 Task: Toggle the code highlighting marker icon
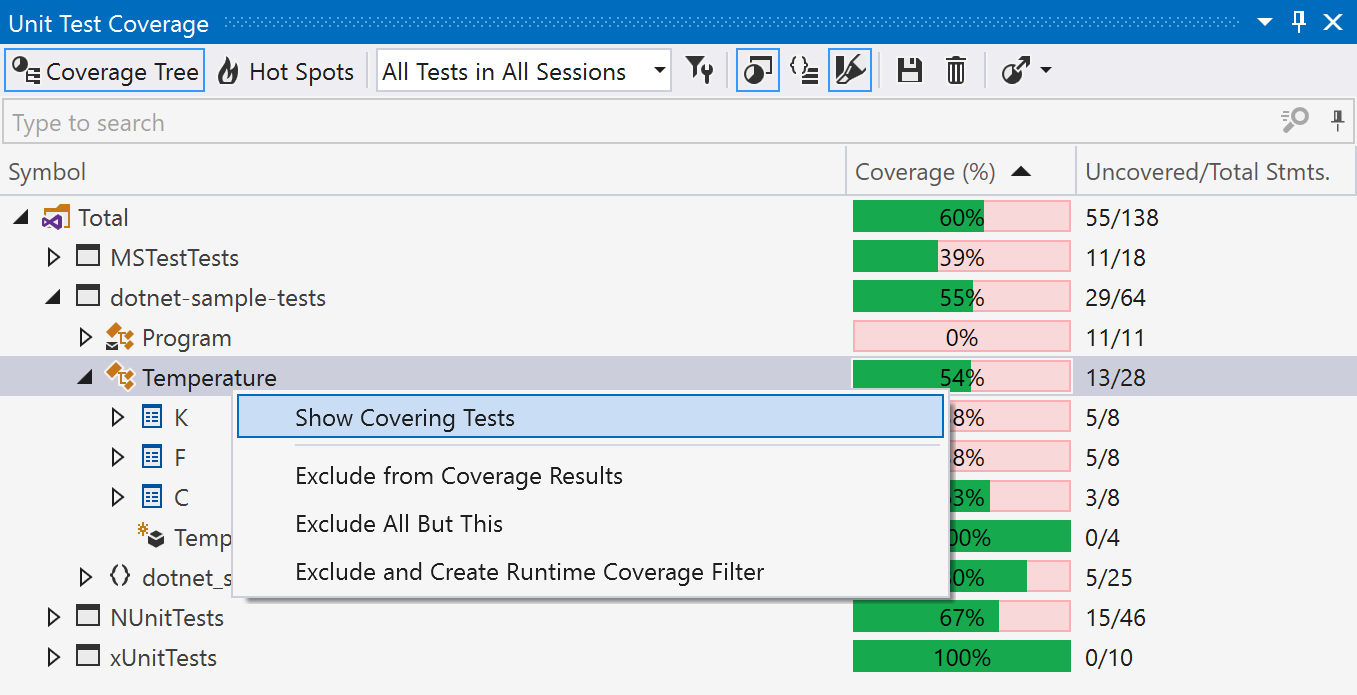849,70
